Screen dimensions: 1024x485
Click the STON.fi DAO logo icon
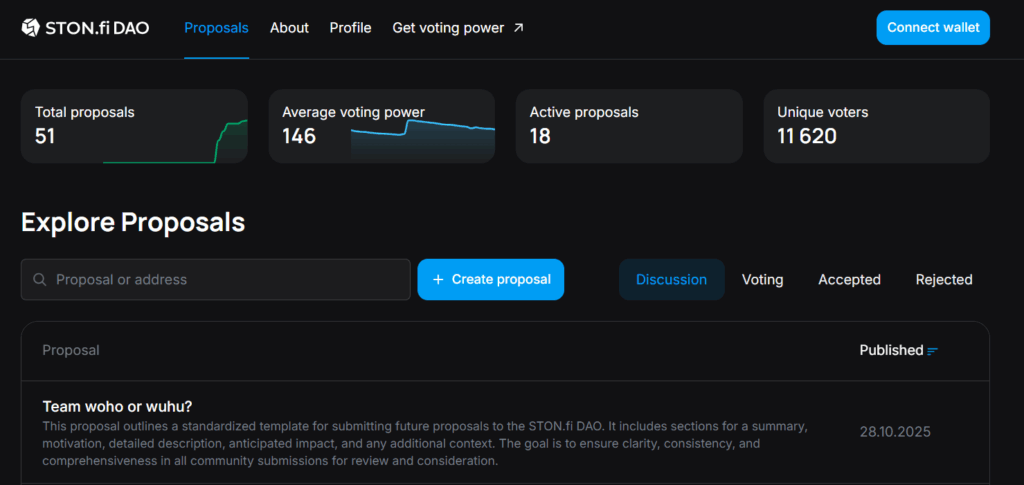[31, 28]
